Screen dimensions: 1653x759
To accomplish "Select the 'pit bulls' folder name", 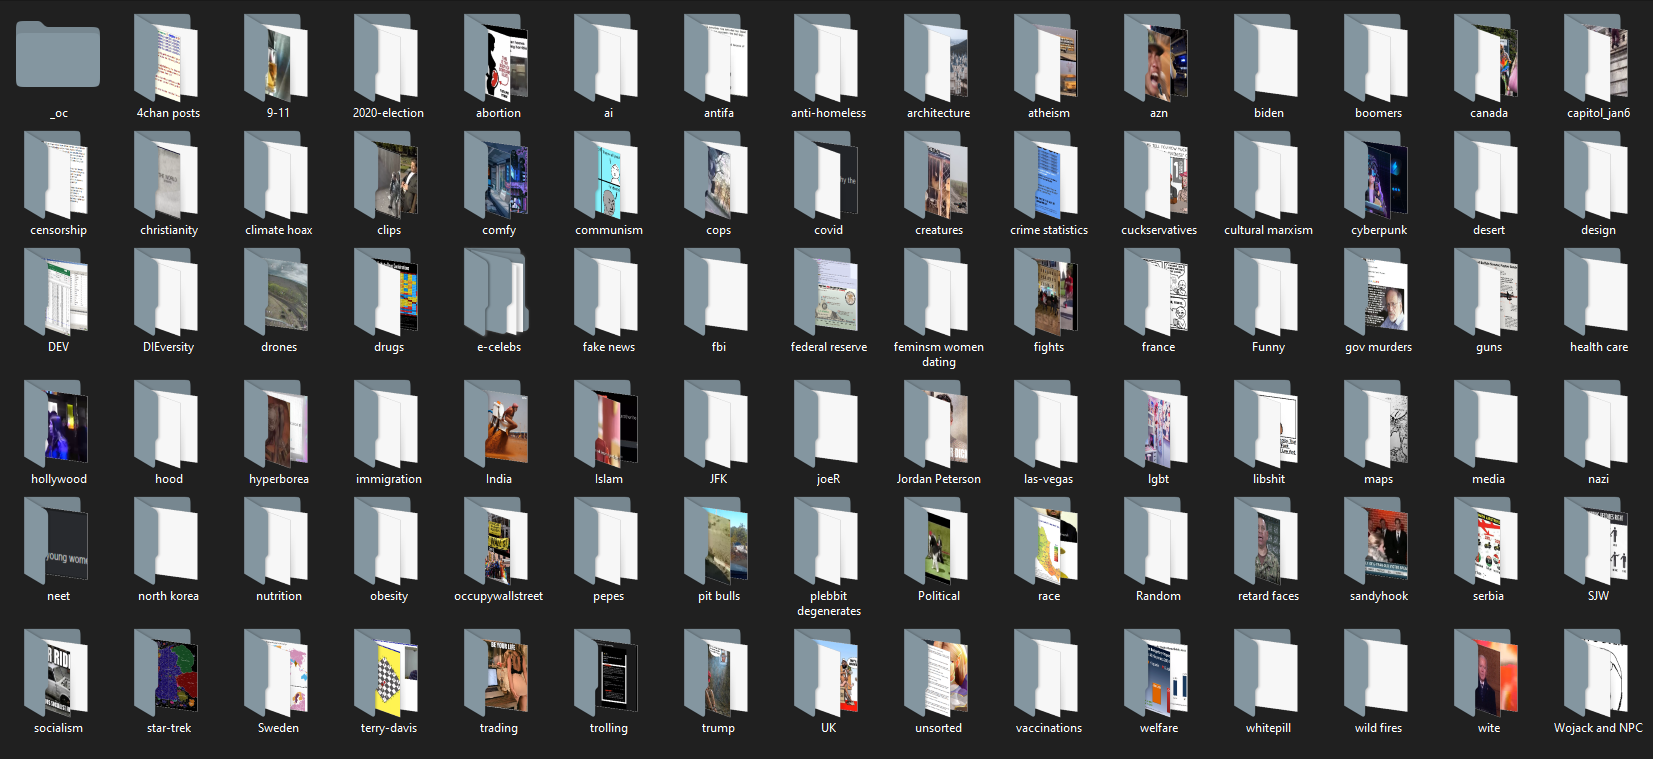I will pyautogui.click(x=719, y=596).
